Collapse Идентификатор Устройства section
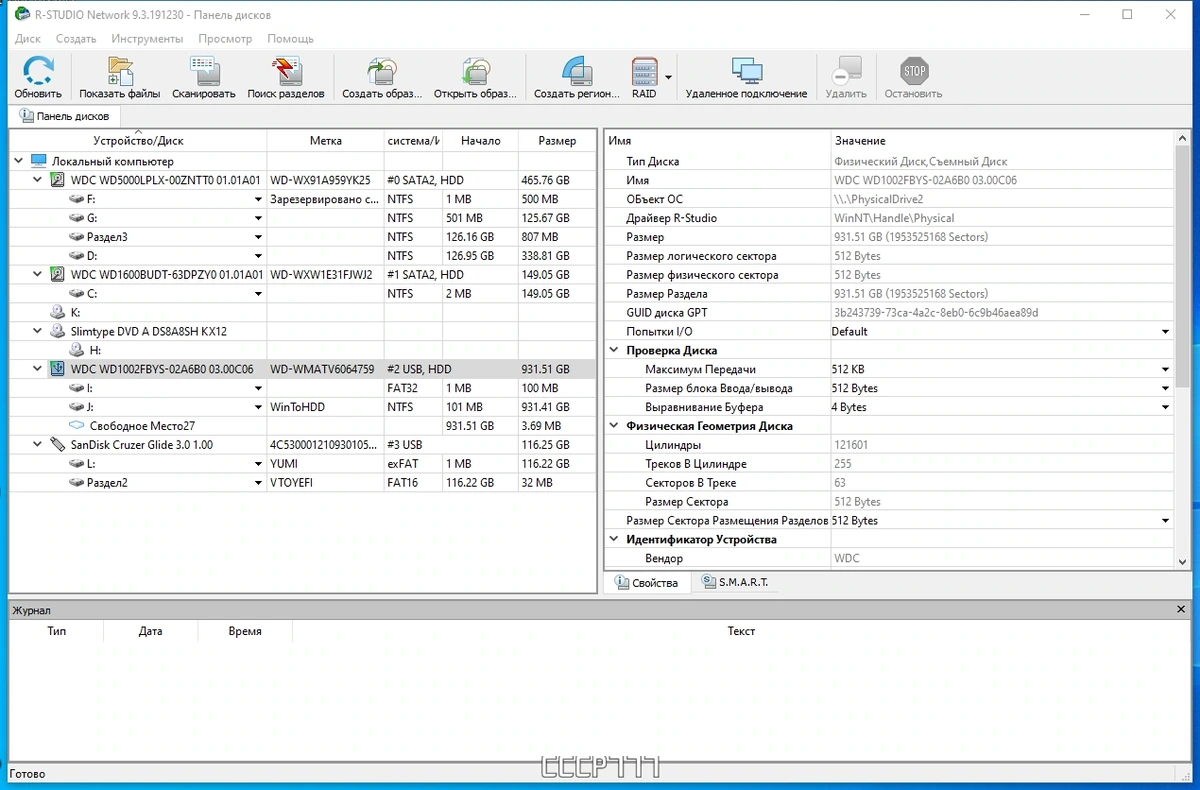 (614, 539)
